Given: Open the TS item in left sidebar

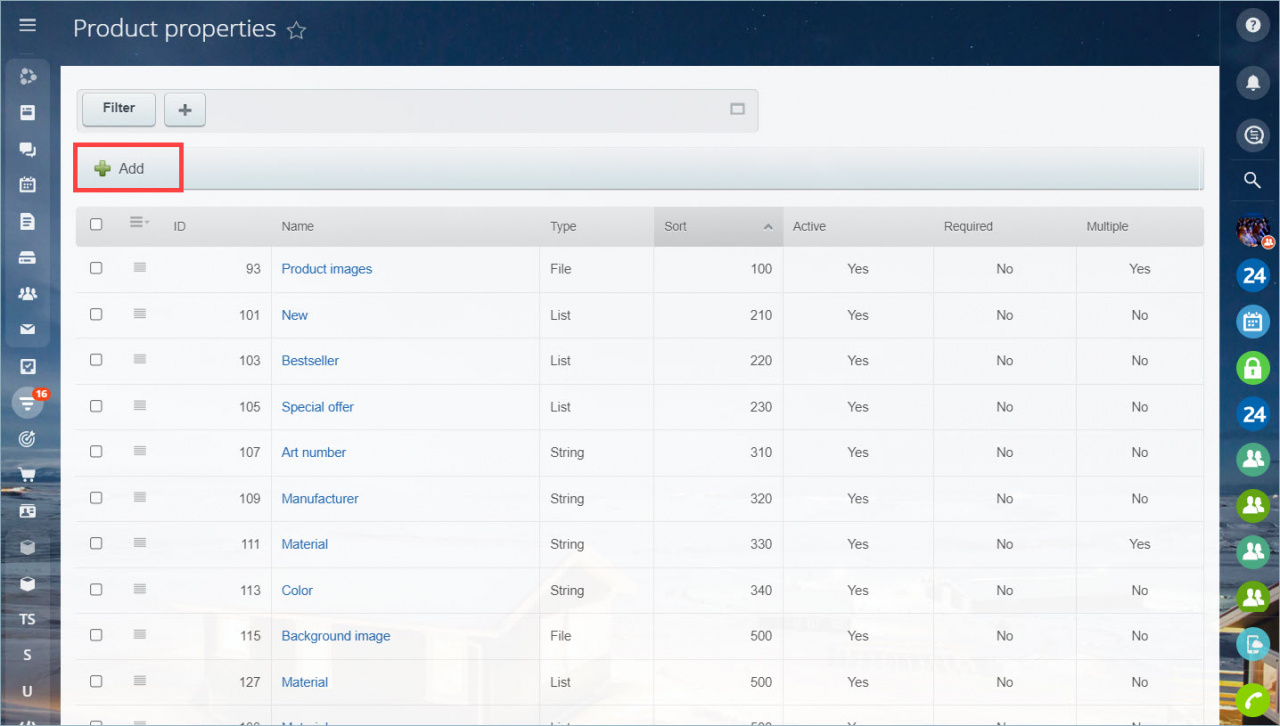Looking at the screenshot, I should [28, 619].
